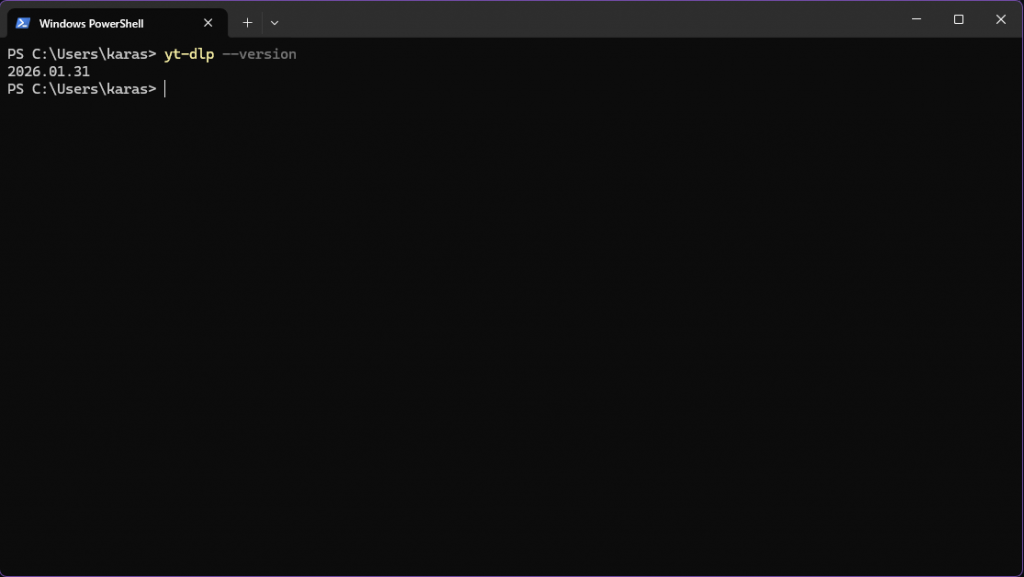Click the yt-dlp command text
The image size is (1024, 577).
(x=189, y=54)
